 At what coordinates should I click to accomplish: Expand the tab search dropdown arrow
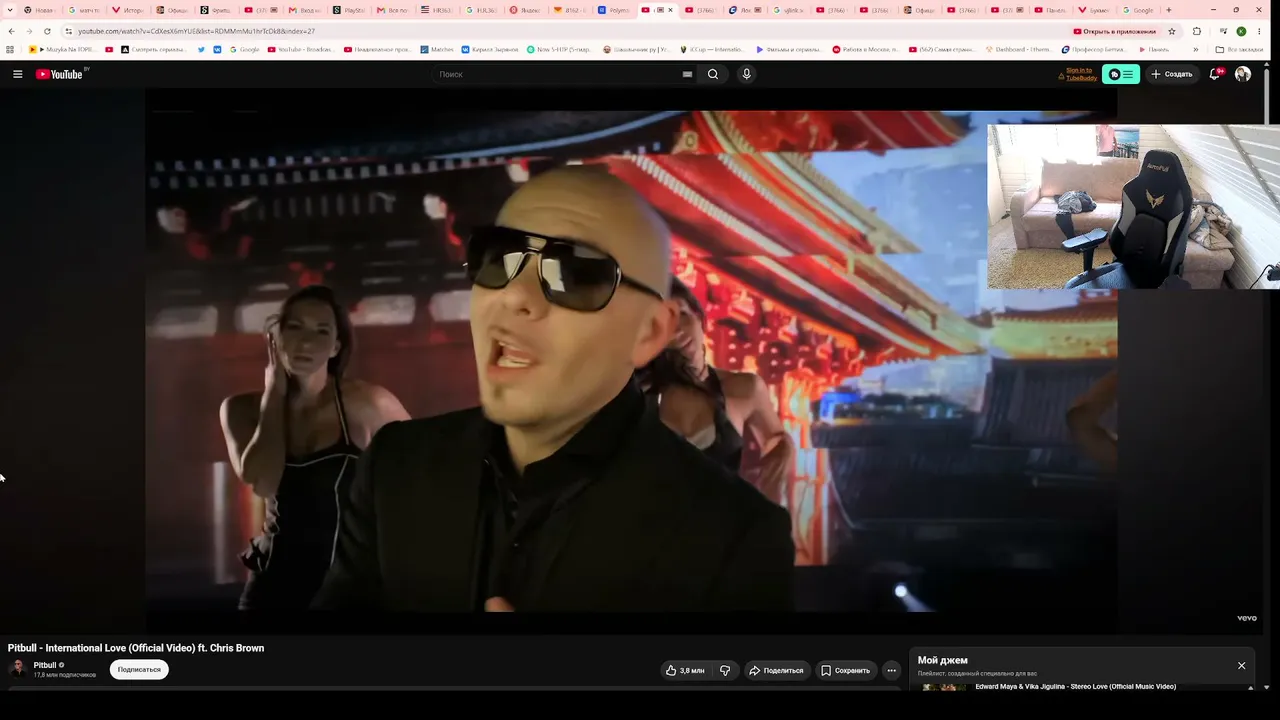(8, 10)
